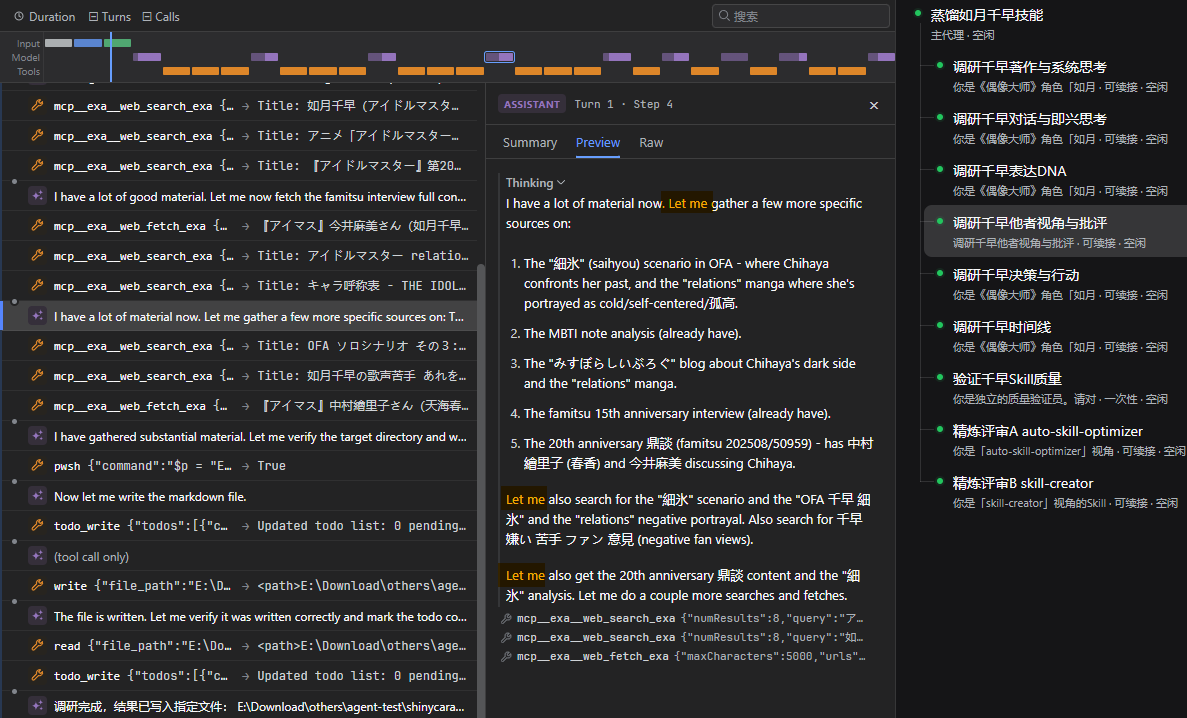
Task: Select the 调研千早著作与系统思考 agent
Action: click(x=1055, y=76)
